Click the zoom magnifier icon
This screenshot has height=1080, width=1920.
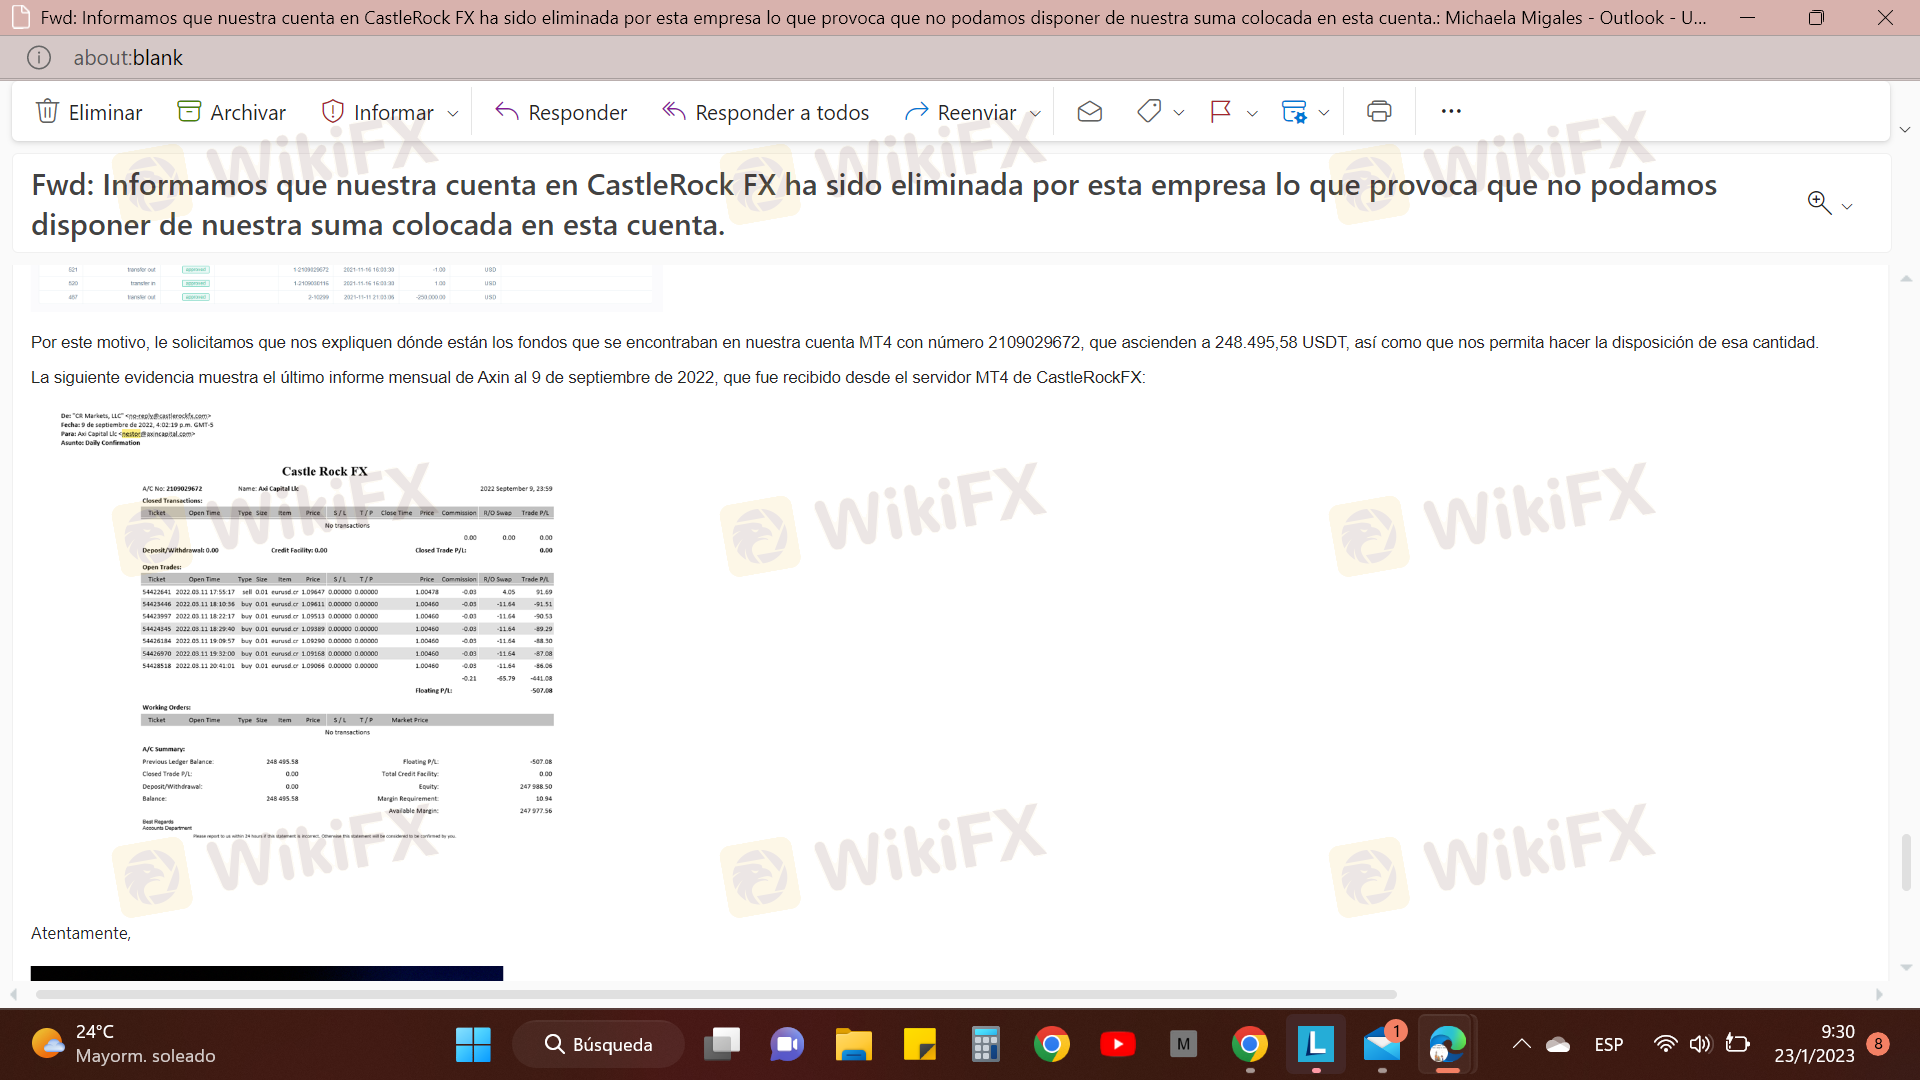(1819, 203)
